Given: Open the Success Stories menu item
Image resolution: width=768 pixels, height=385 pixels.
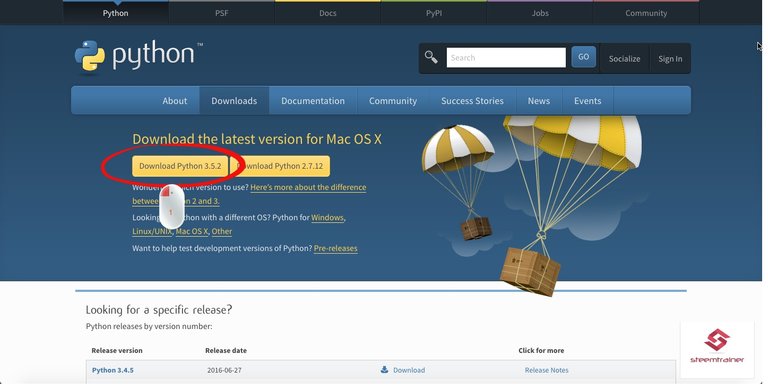Looking at the screenshot, I should [x=472, y=101].
